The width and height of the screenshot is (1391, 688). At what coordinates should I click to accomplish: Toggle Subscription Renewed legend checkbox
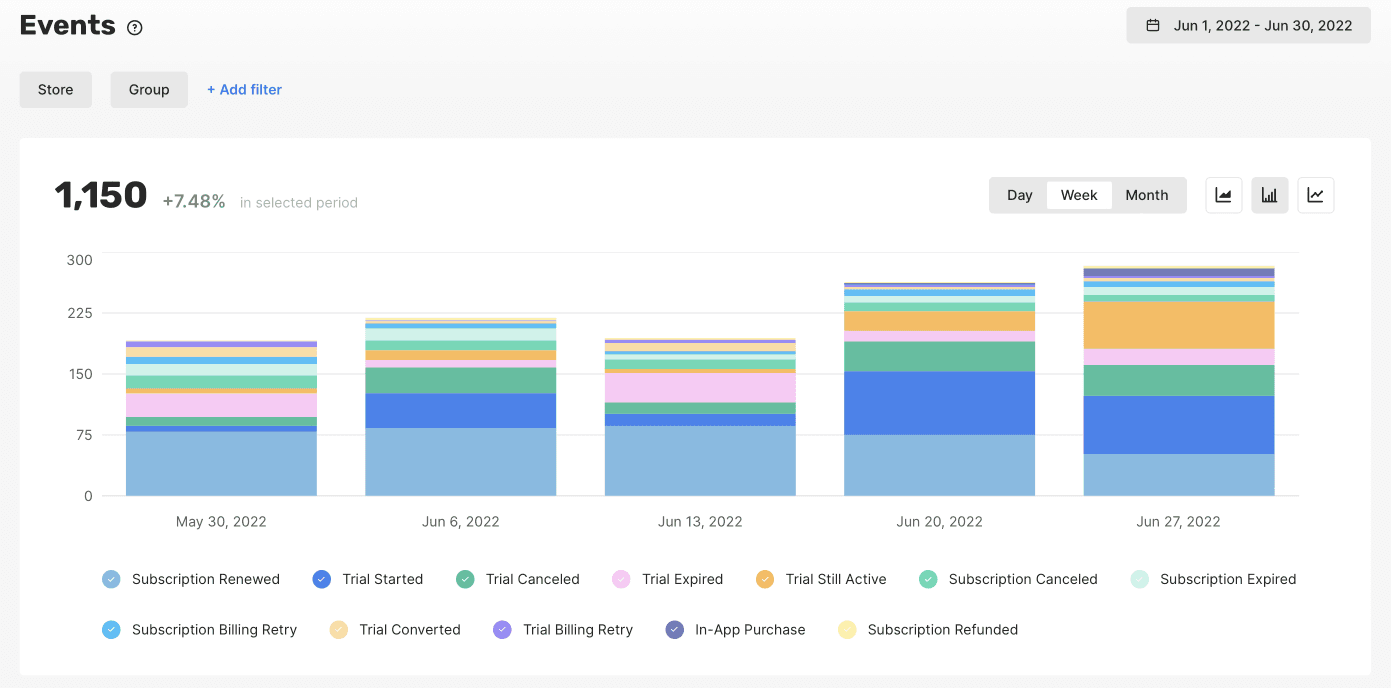point(111,579)
